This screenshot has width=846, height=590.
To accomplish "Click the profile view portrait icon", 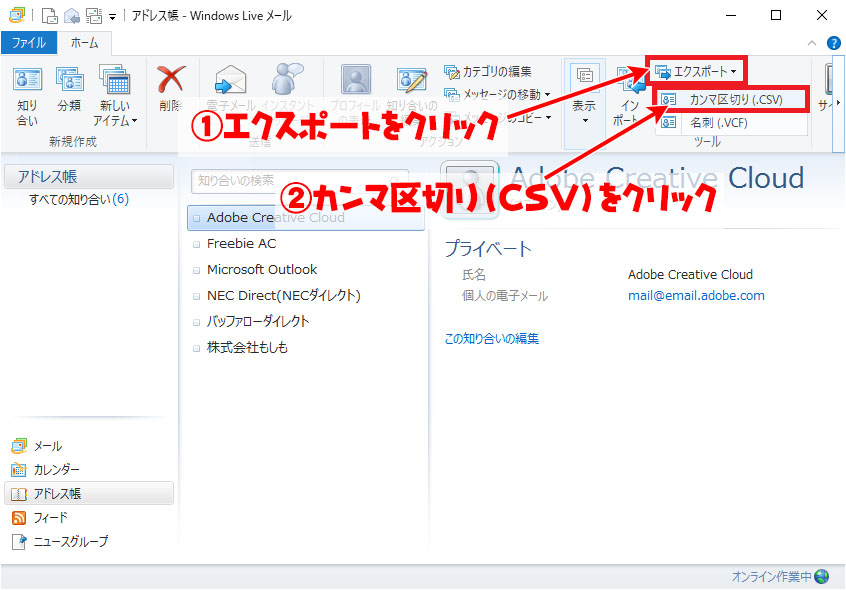I will [x=356, y=79].
